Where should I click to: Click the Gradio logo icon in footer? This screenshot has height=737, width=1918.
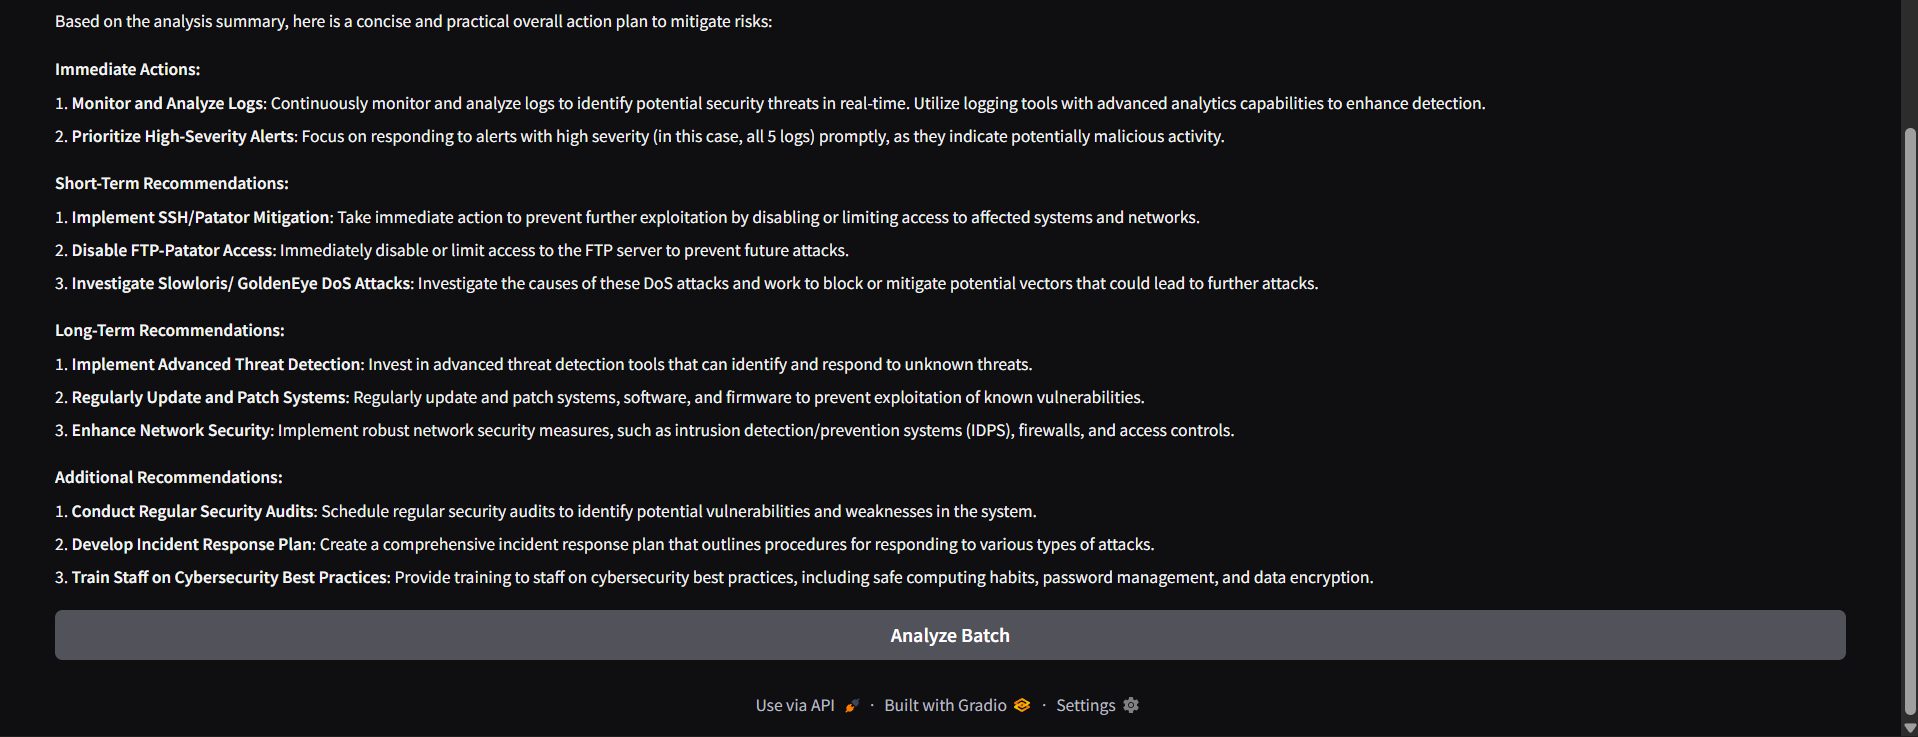click(x=1021, y=705)
